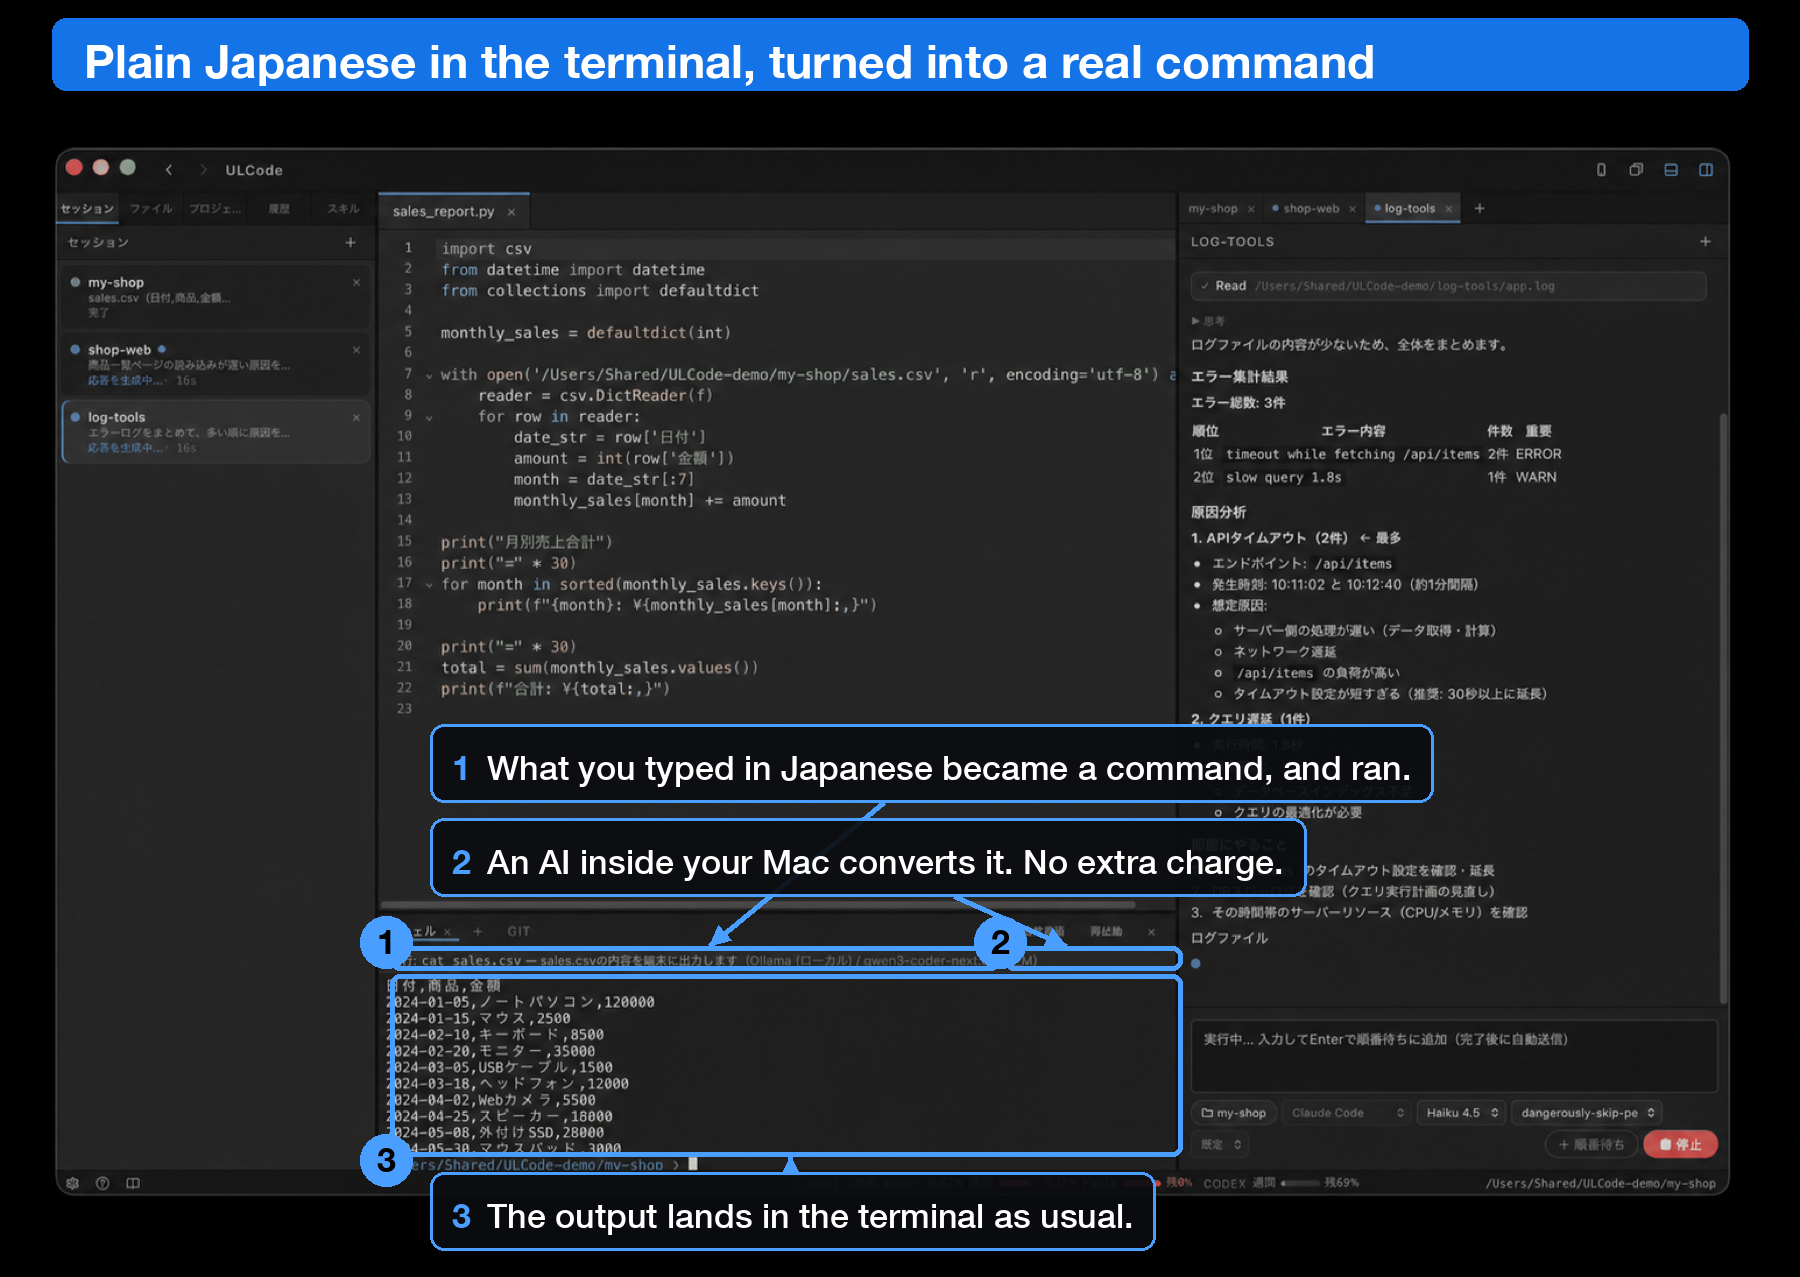Click the red 停止 stop button
This screenshot has width=1800, height=1277.
click(x=1680, y=1144)
